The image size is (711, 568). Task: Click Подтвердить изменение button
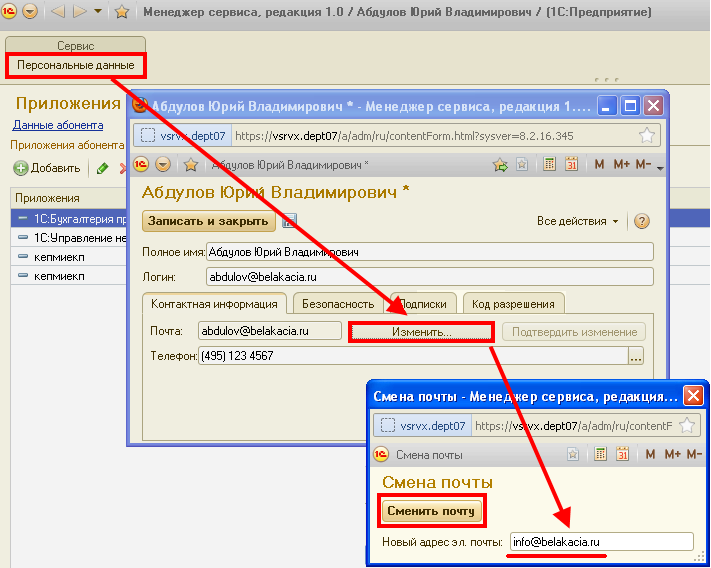(x=574, y=332)
